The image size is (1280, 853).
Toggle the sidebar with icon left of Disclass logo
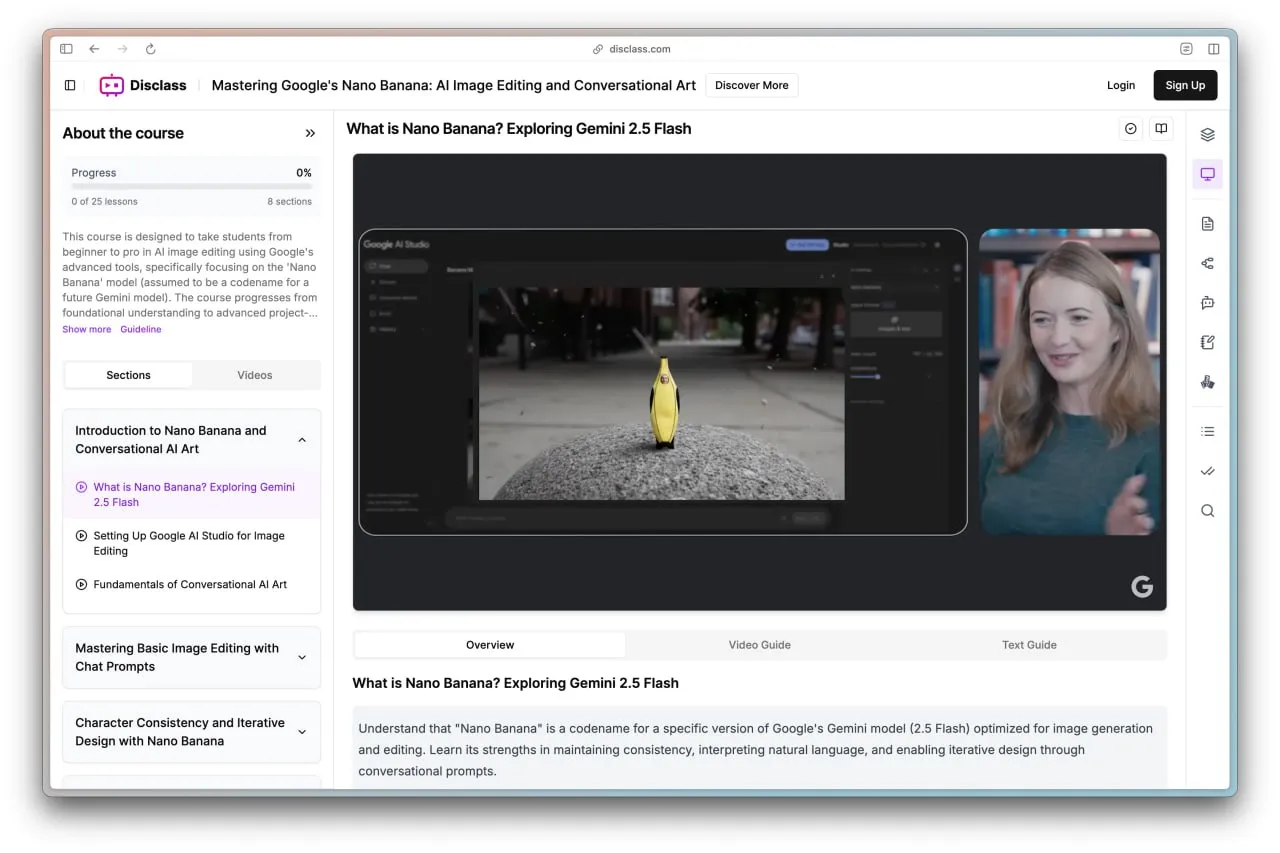coord(70,85)
